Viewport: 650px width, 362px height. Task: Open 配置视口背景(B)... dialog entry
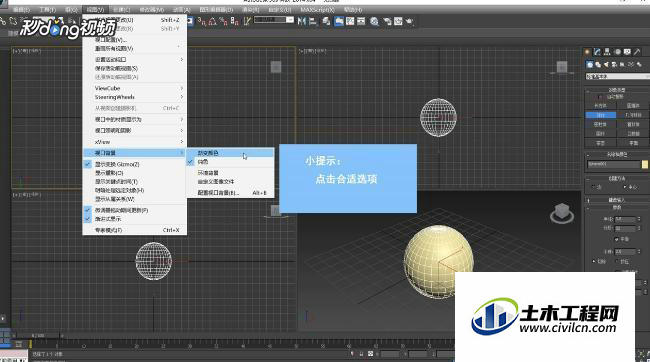230,193
